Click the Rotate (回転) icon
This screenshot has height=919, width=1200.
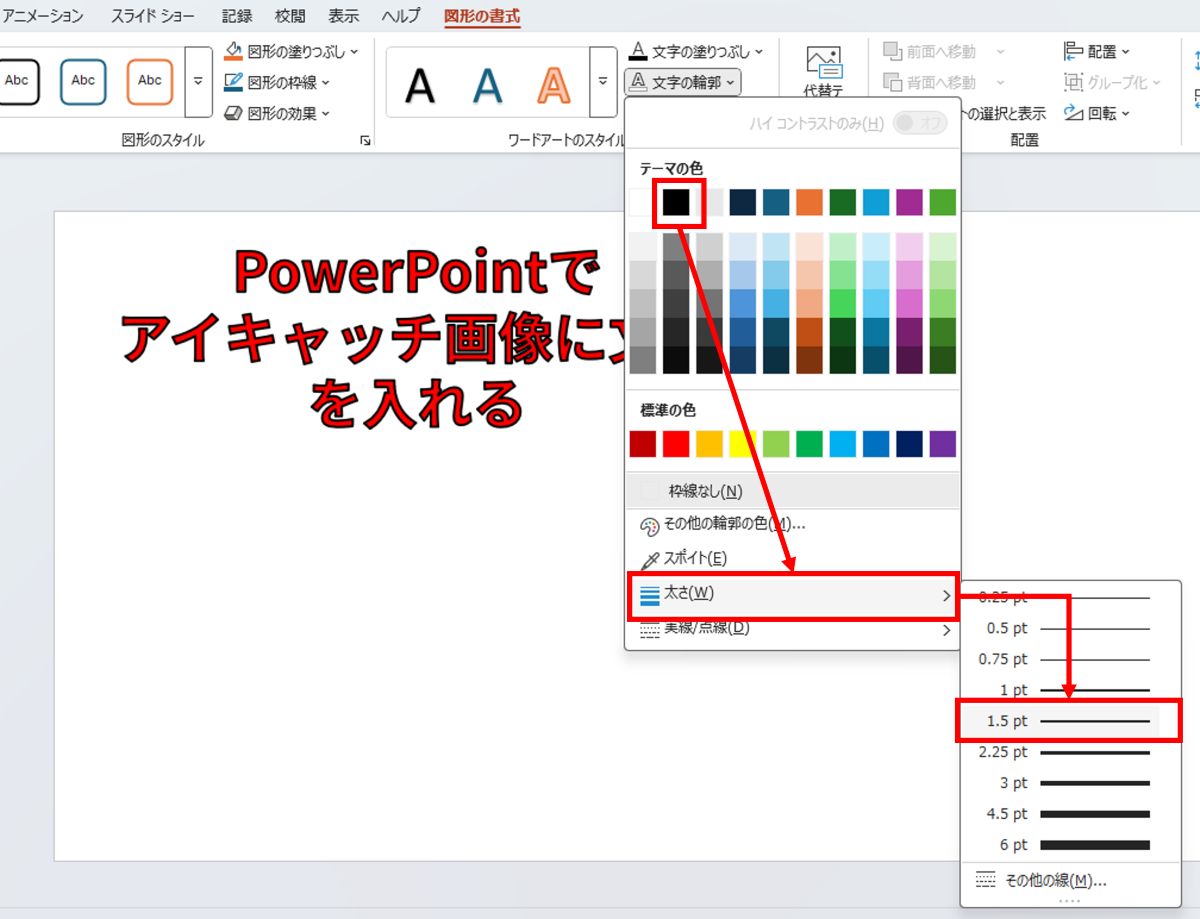coord(1074,113)
